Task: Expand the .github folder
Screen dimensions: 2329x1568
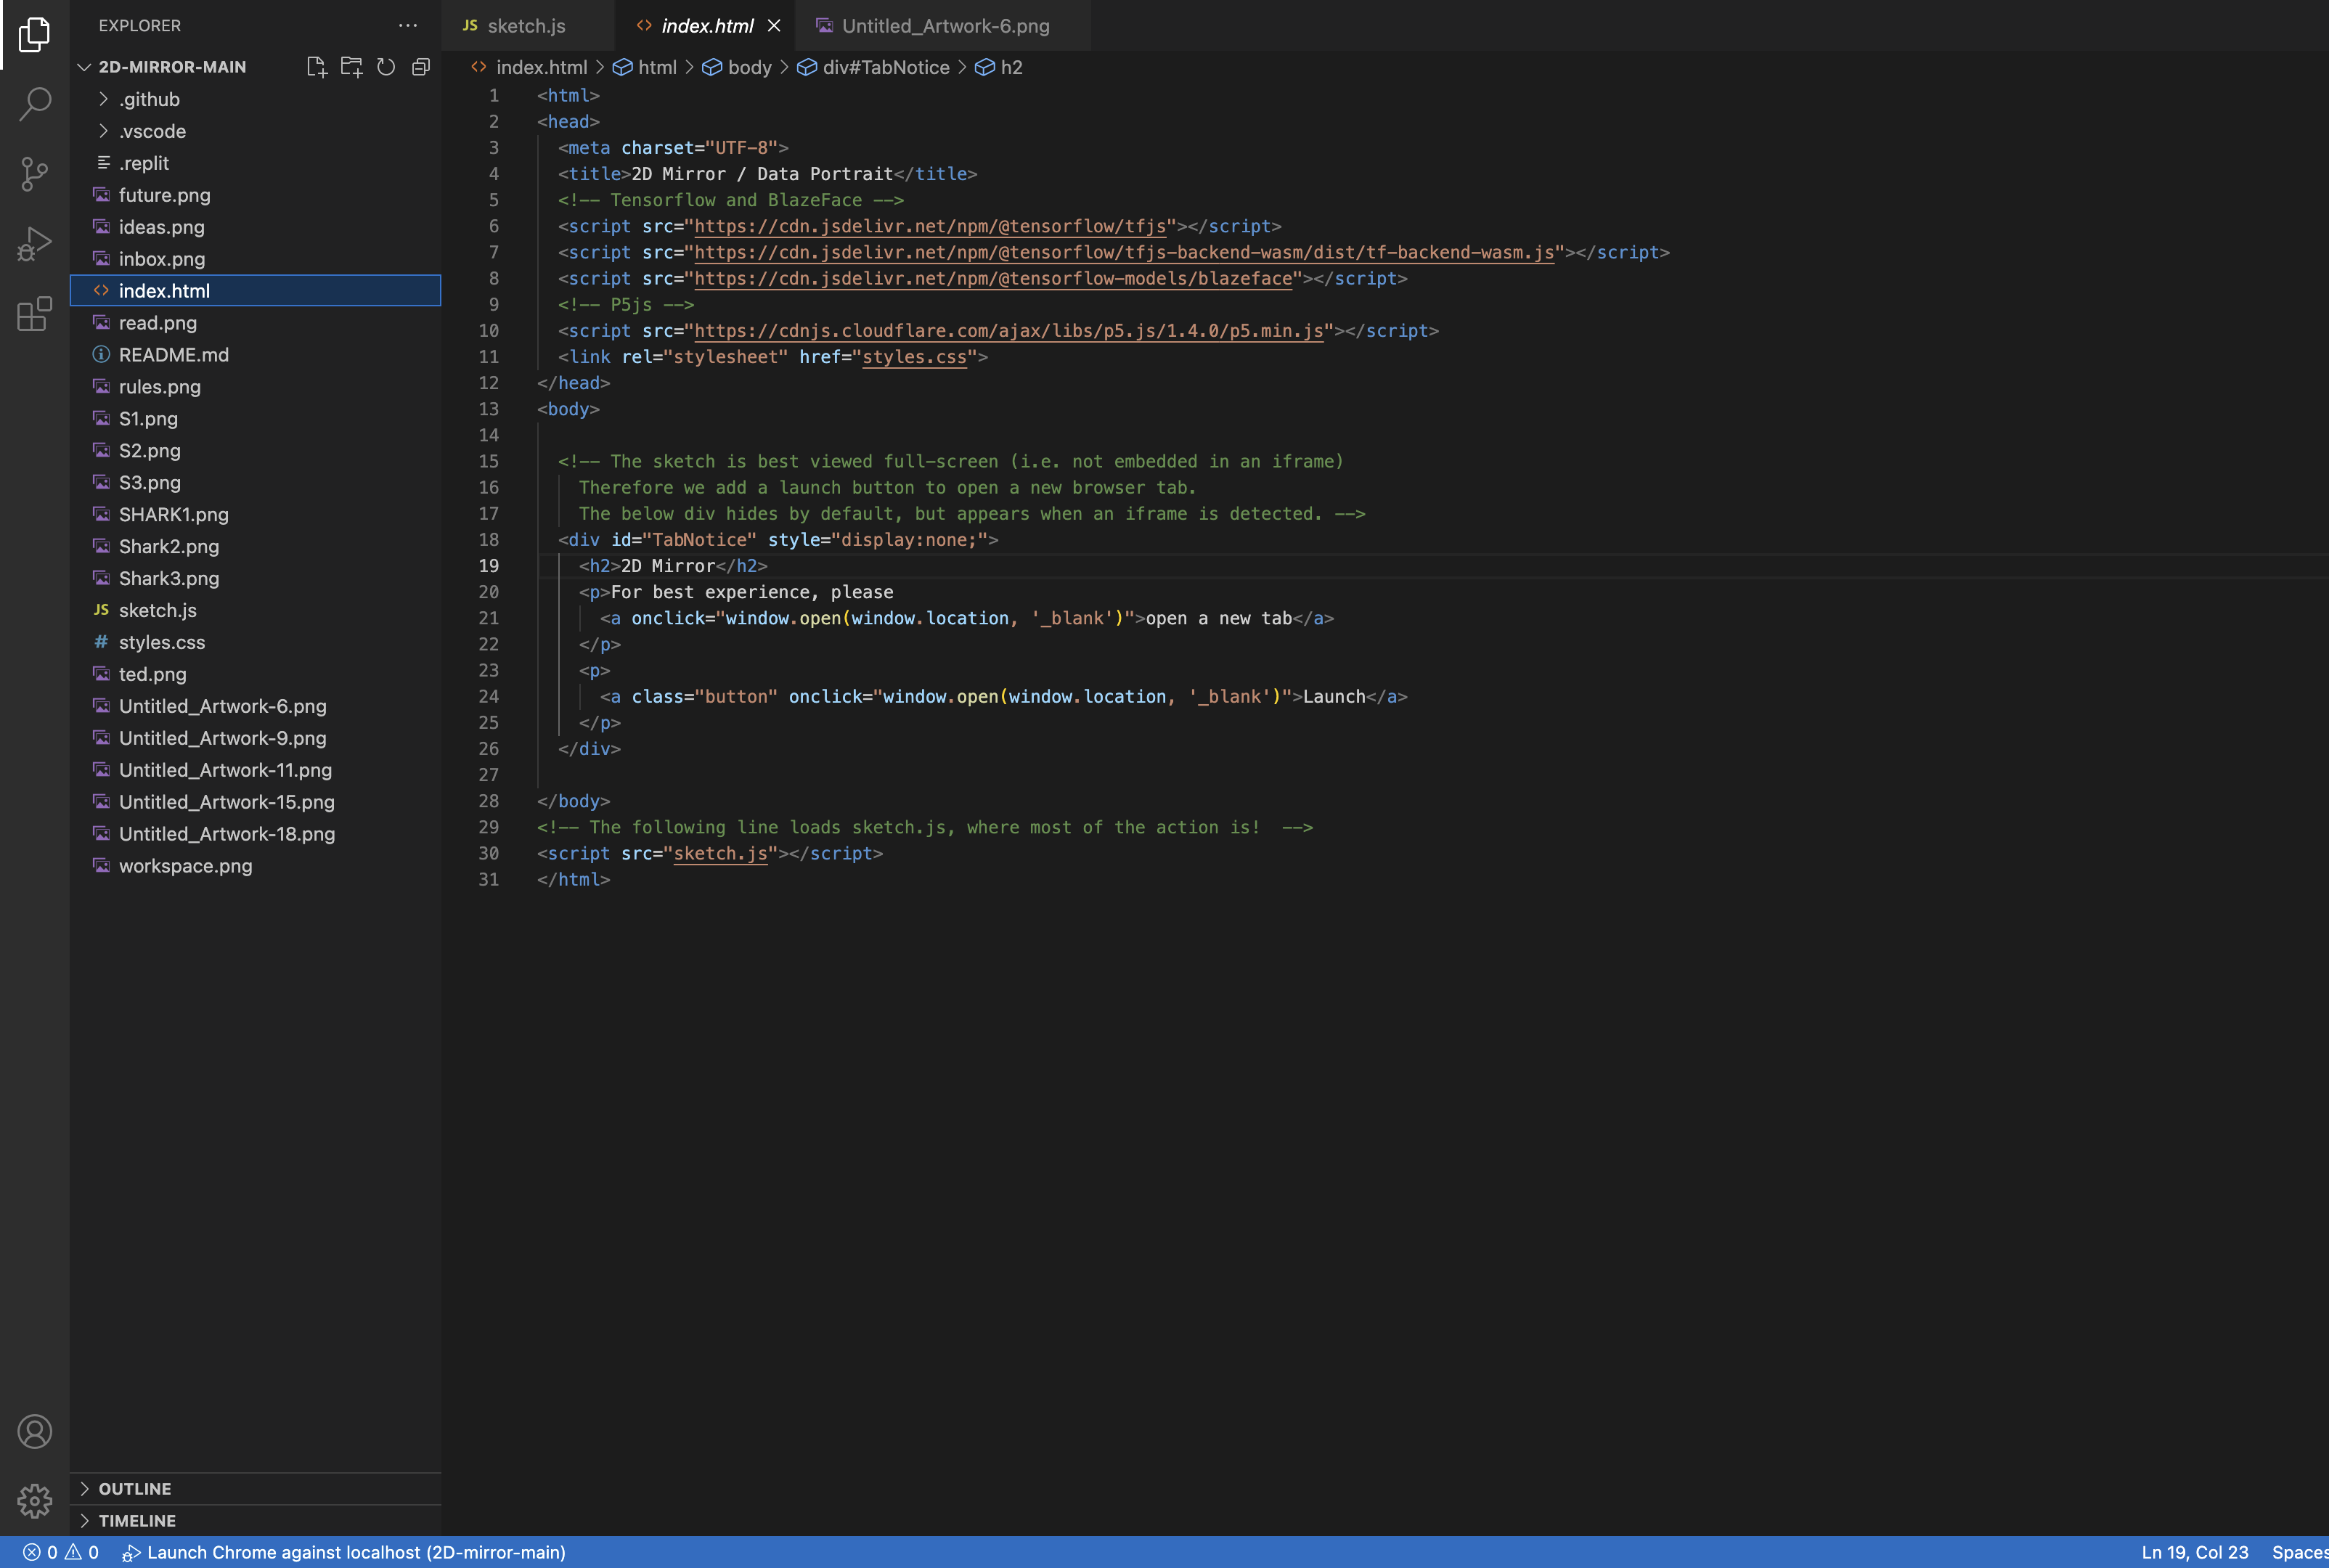Action: tap(149, 99)
